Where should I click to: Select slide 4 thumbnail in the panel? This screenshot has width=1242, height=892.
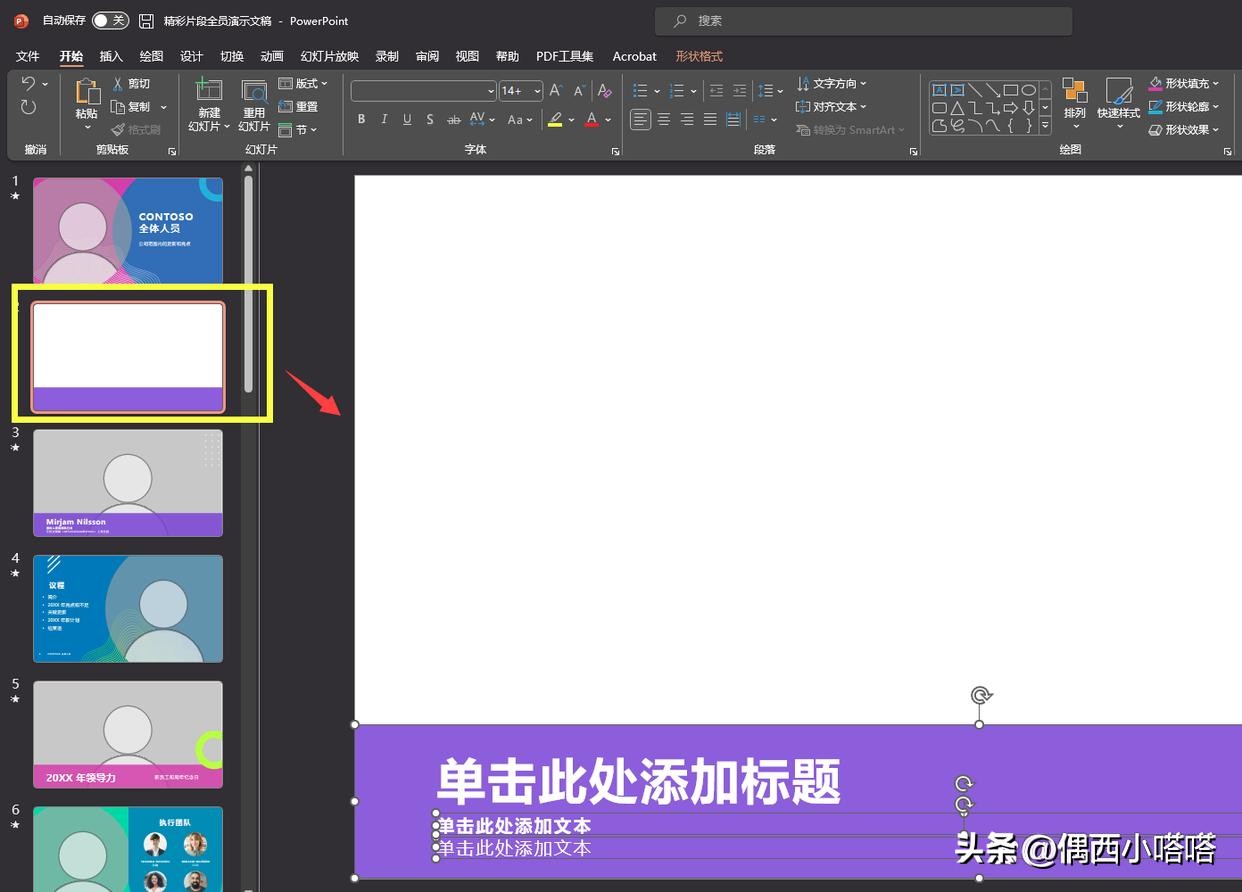click(x=128, y=609)
